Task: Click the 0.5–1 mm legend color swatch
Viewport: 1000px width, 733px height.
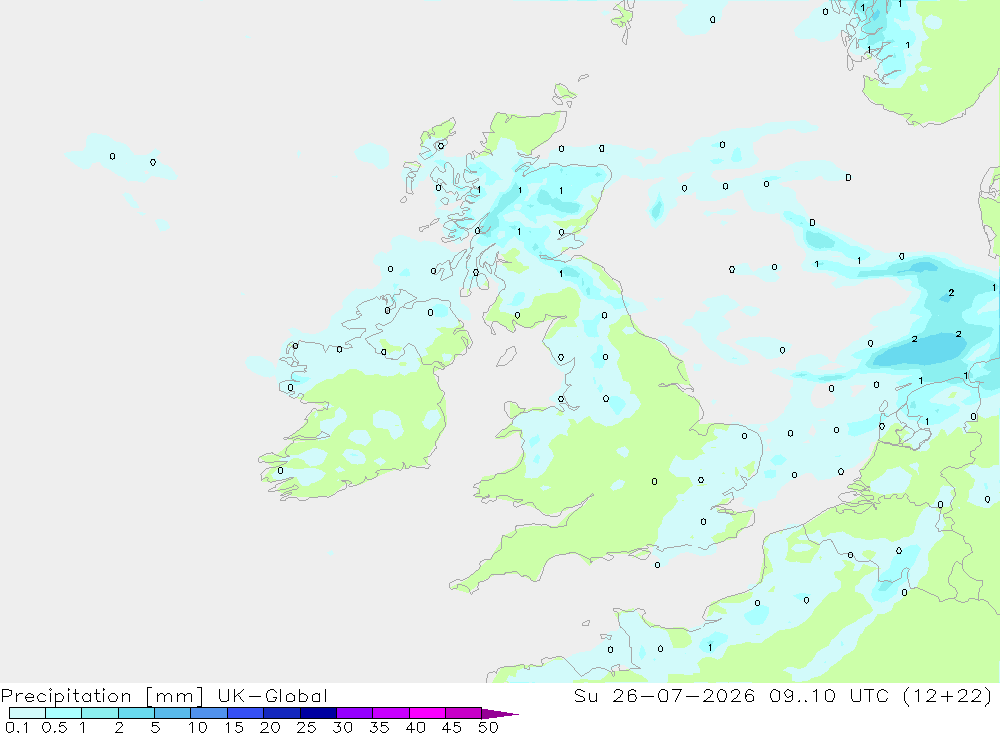Action: (64, 713)
